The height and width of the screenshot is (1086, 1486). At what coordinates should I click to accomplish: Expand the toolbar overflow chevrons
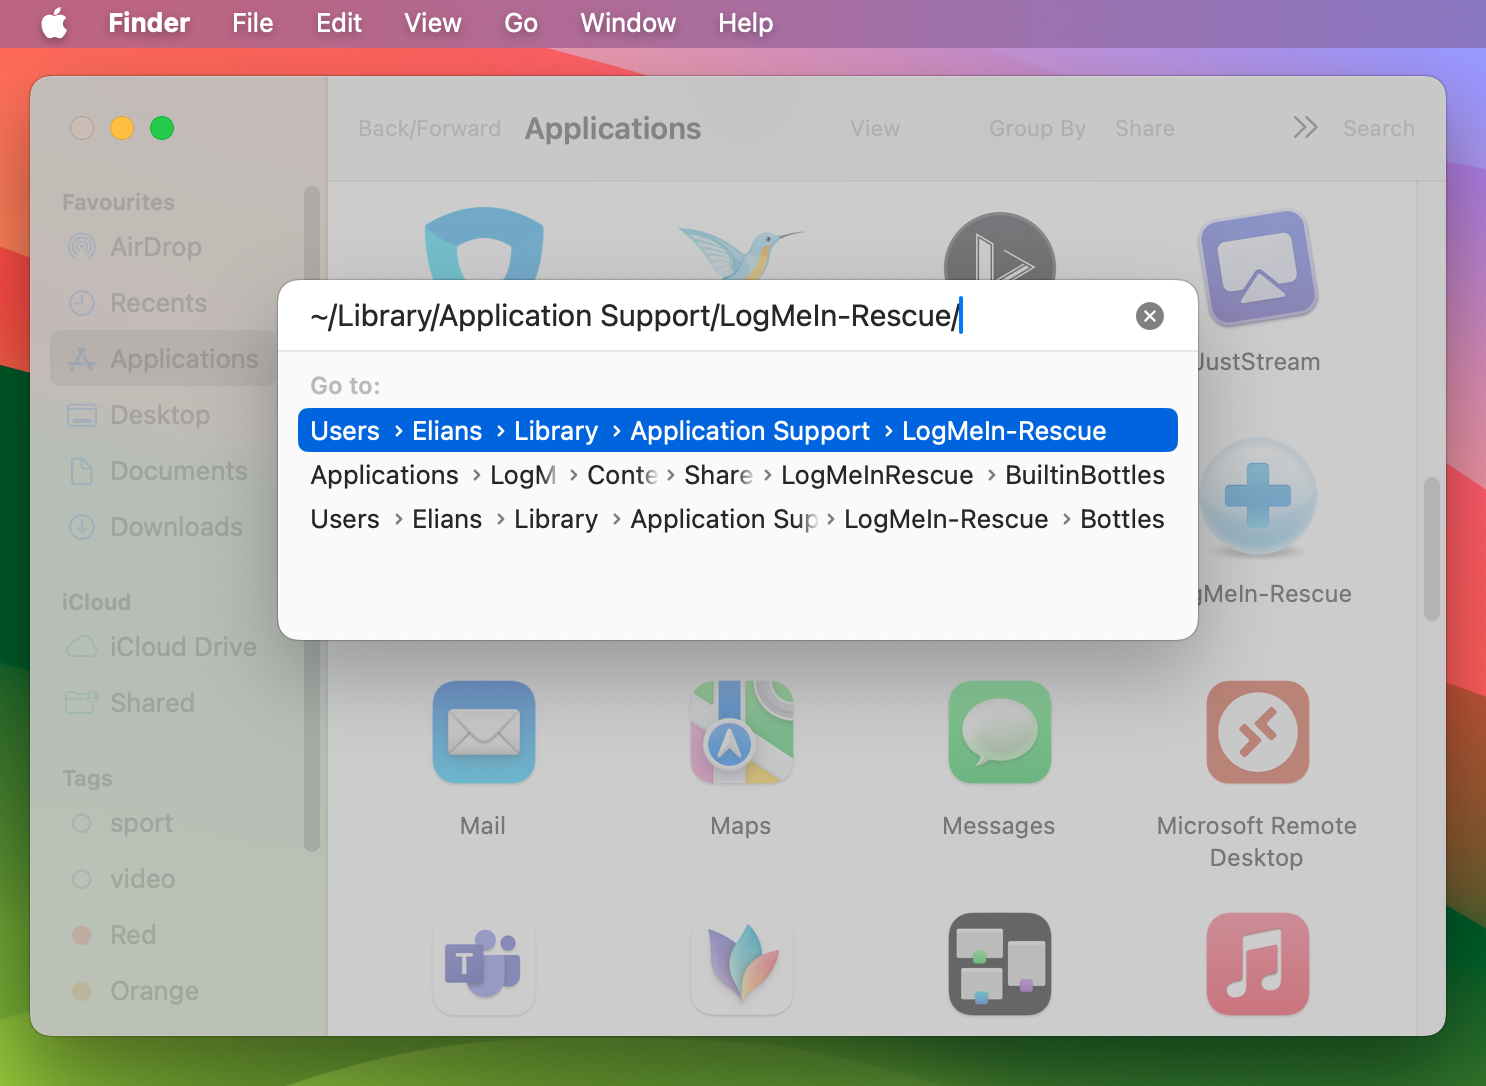point(1305,128)
